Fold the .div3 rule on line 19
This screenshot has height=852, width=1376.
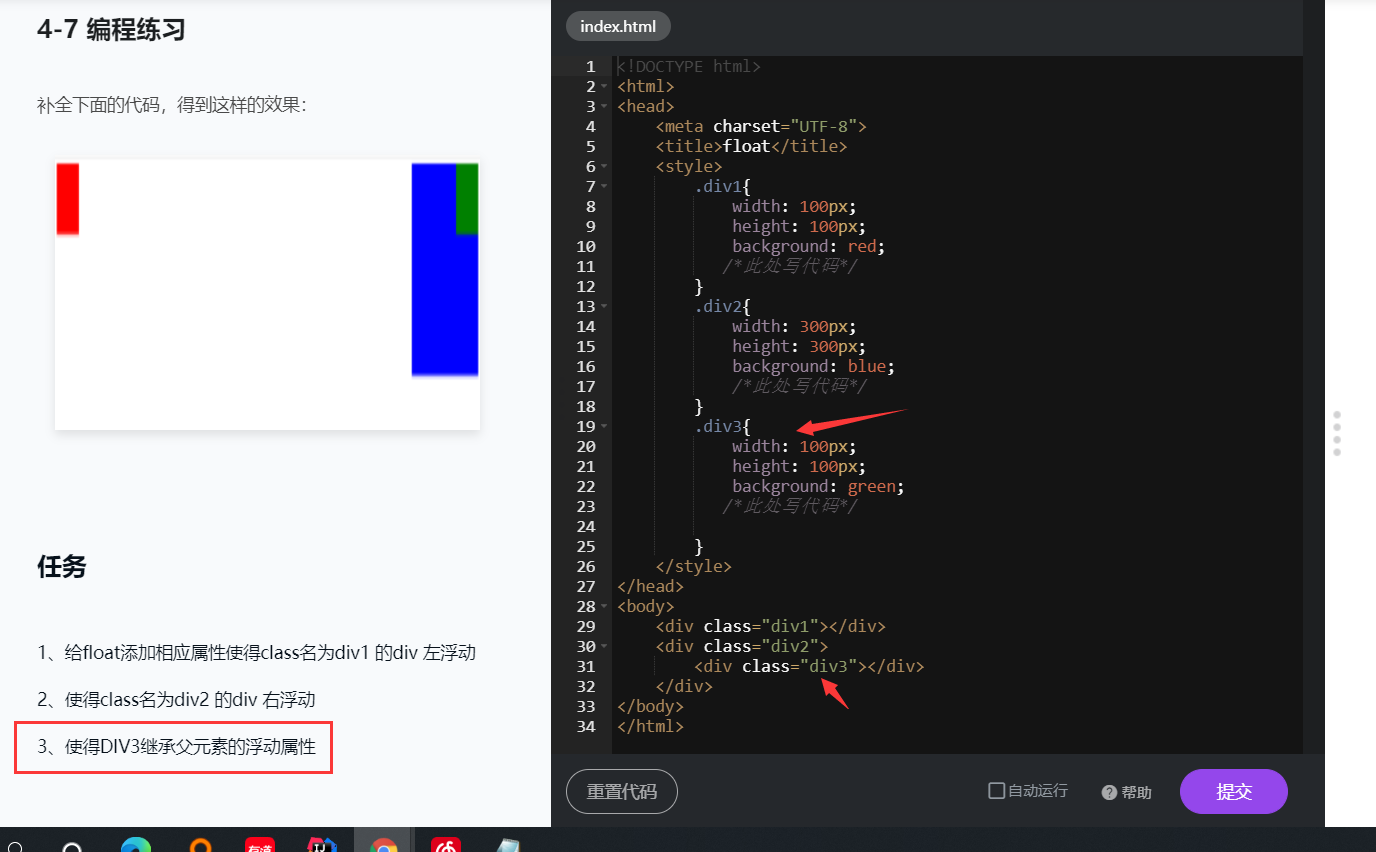[x=604, y=426]
